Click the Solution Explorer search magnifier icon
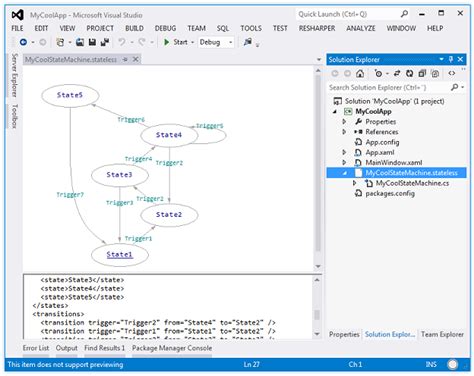 [x=454, y=87]
